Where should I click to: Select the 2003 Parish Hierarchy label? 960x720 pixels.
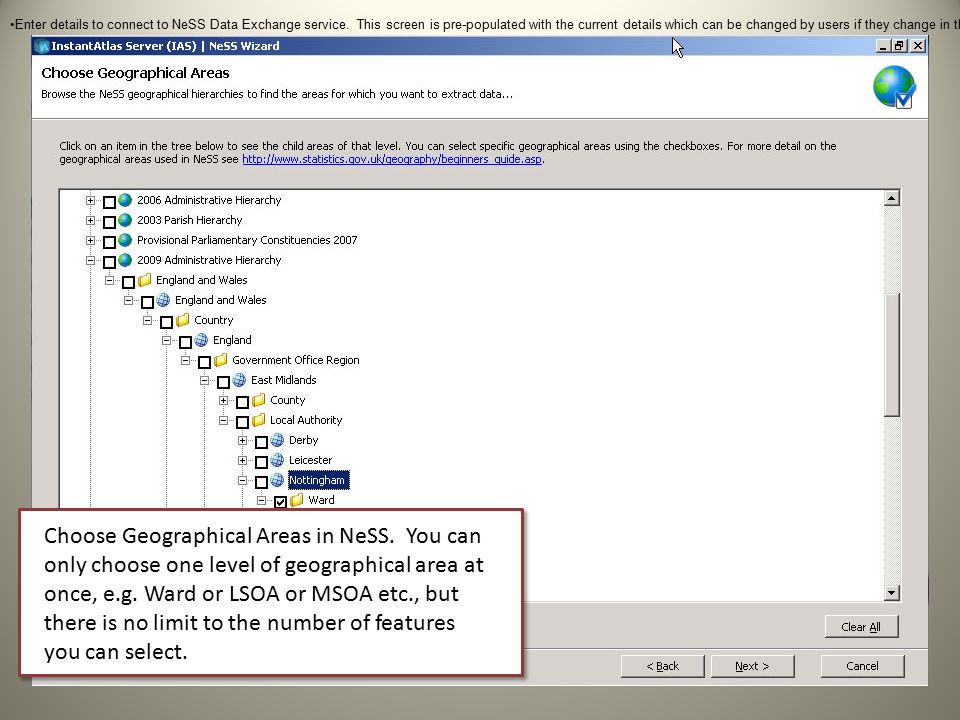(x=190, y=220)
